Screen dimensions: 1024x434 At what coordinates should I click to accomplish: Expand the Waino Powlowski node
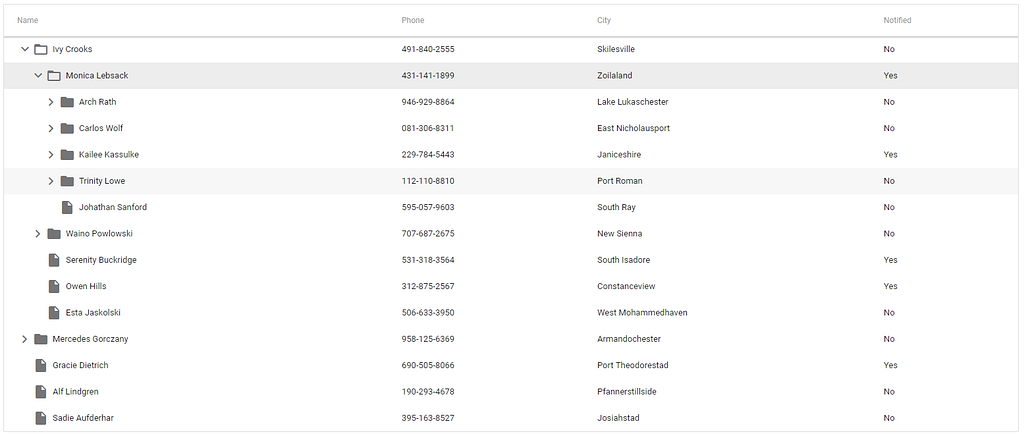tap(38, 234)
